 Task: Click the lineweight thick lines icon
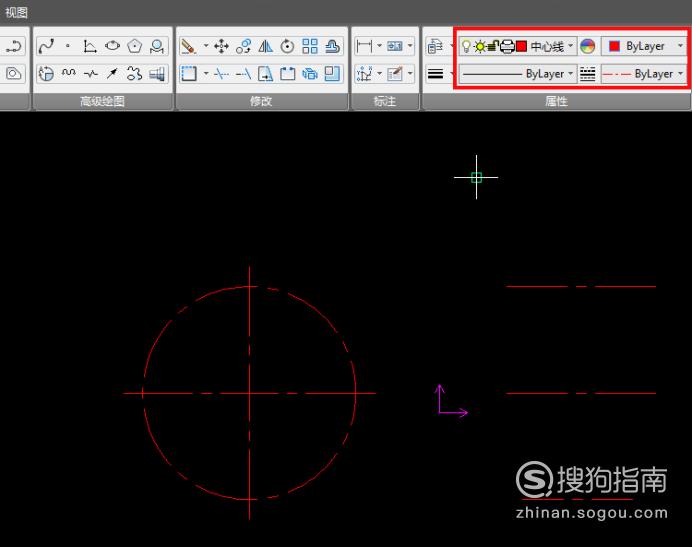pos(436,73)
